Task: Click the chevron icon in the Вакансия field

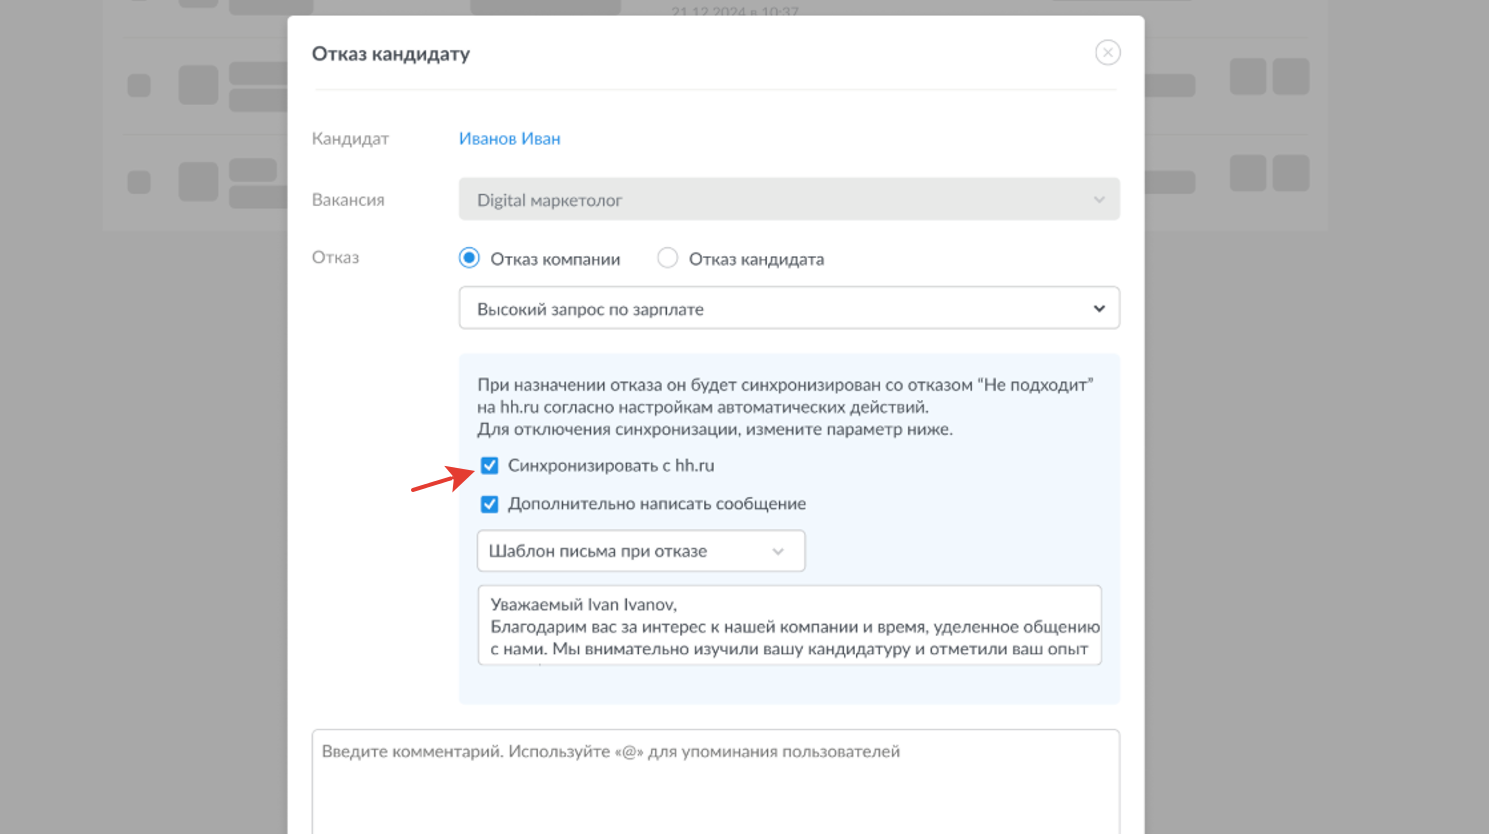Action: tap(1099, 200)
